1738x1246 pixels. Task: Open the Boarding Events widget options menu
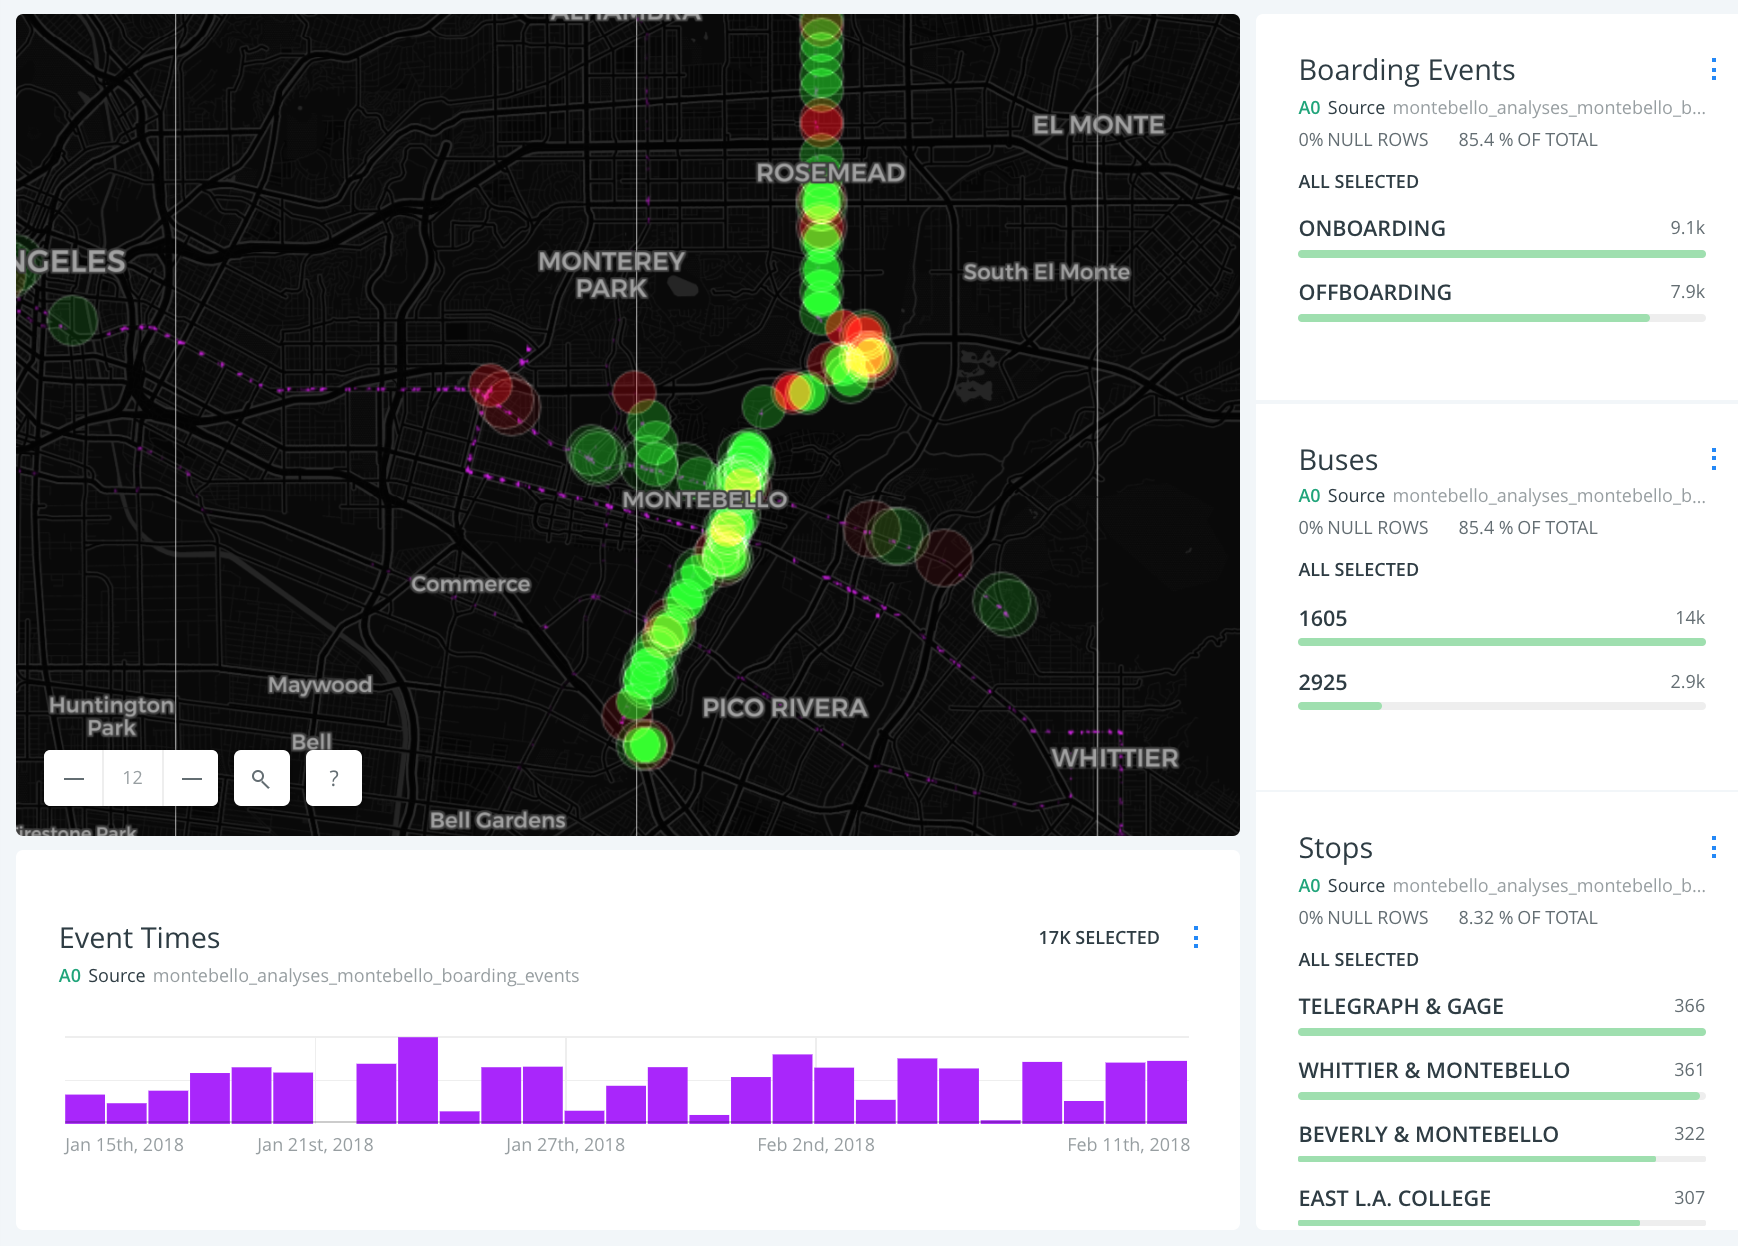pos(1713,69)
